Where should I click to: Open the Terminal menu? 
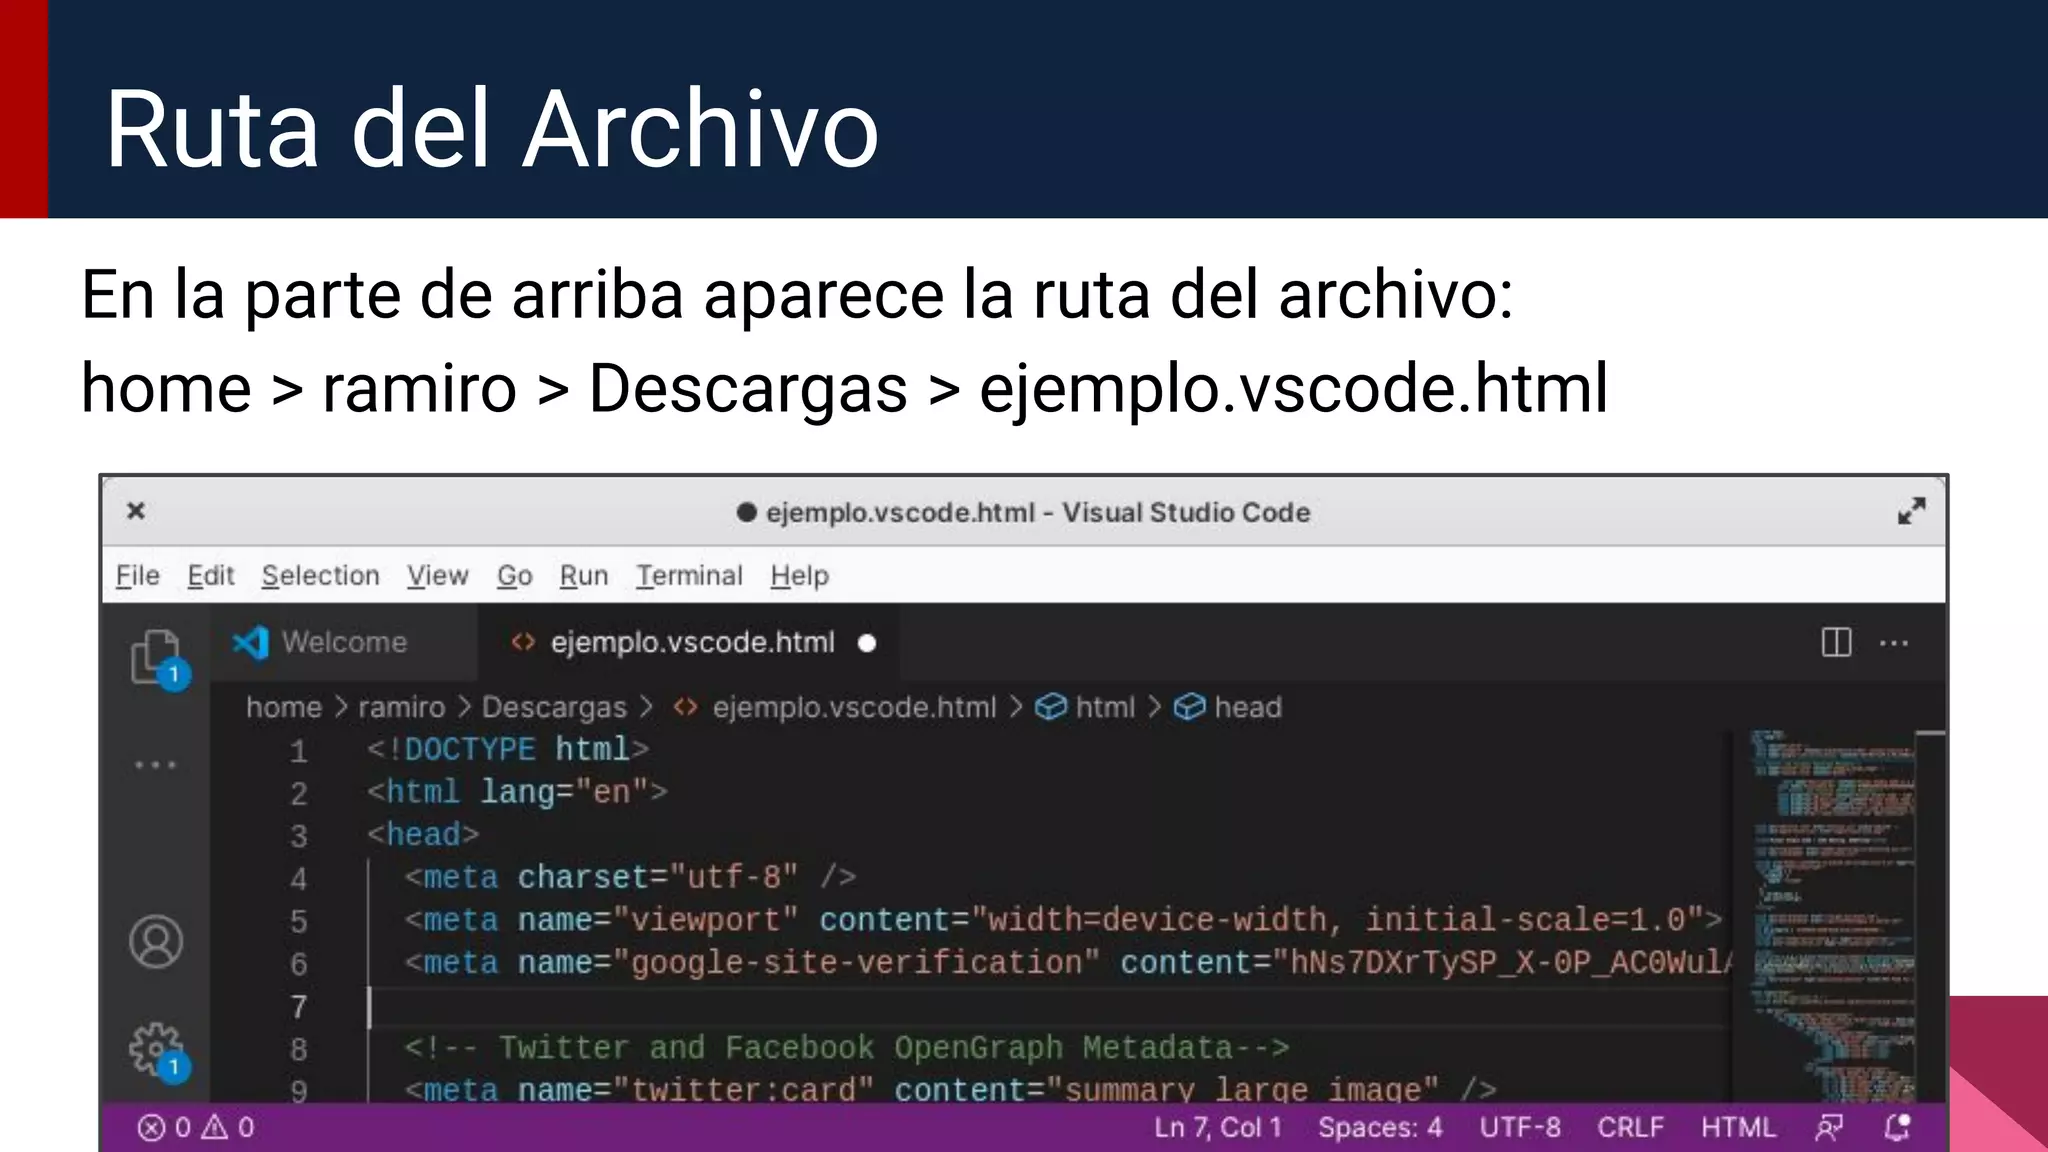tap(689, 576)
